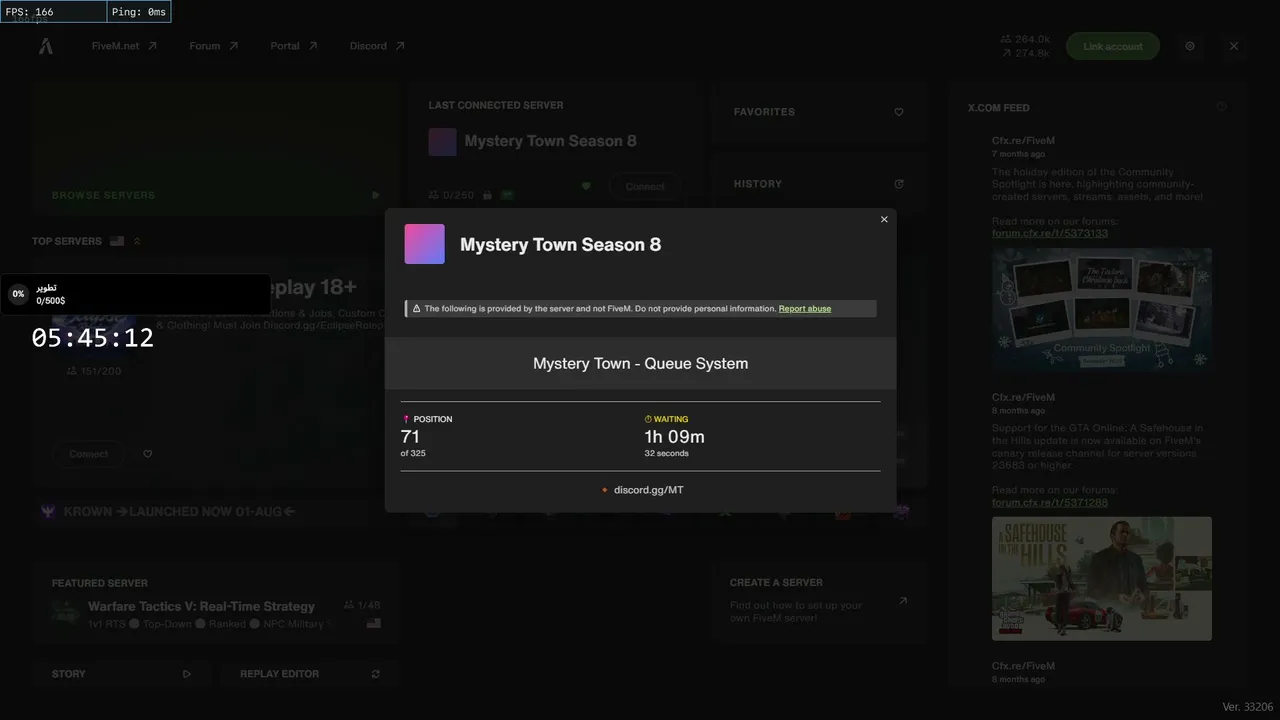Connect to last server Mystery Town Season 8
1280x720 pixels.
pyautogui.click(x=645, y=186)
